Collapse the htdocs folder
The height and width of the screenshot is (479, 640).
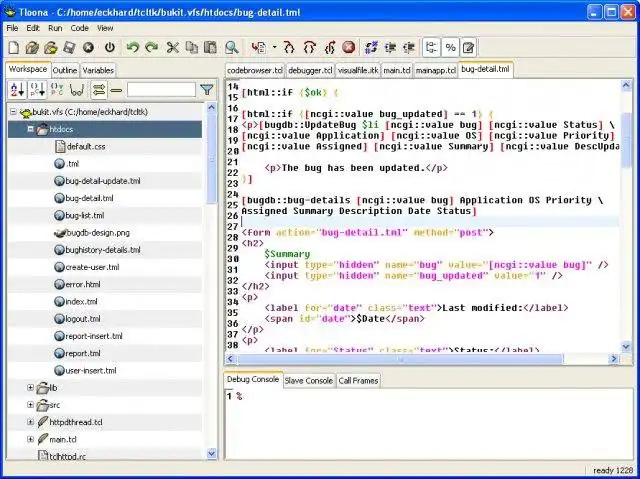point(31,129)
